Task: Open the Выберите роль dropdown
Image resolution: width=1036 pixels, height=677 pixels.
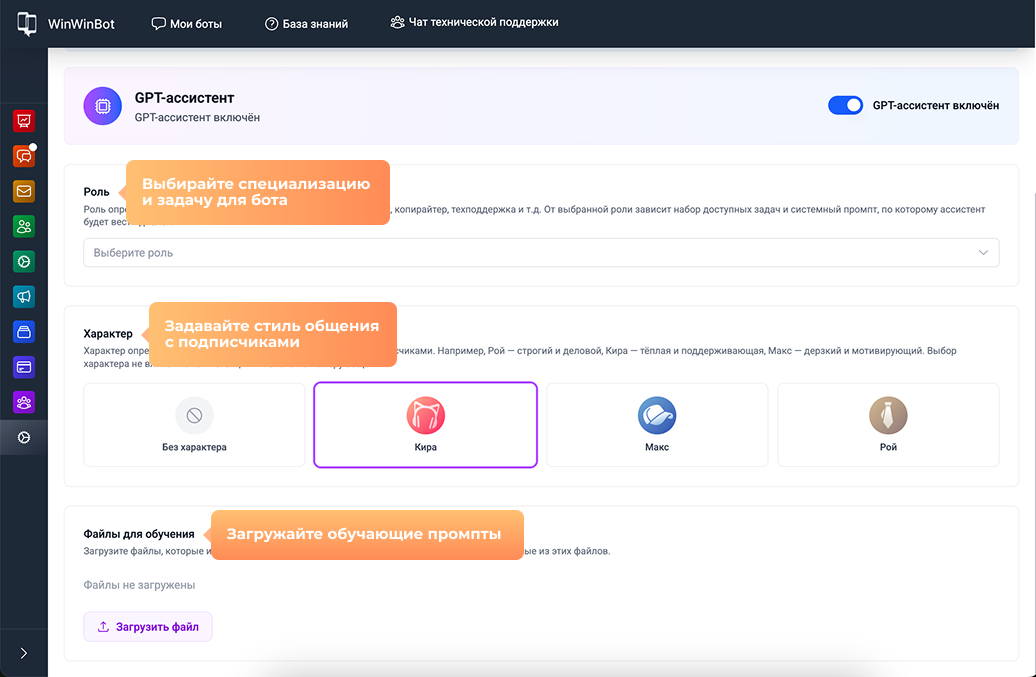Action: pos(540,253)
